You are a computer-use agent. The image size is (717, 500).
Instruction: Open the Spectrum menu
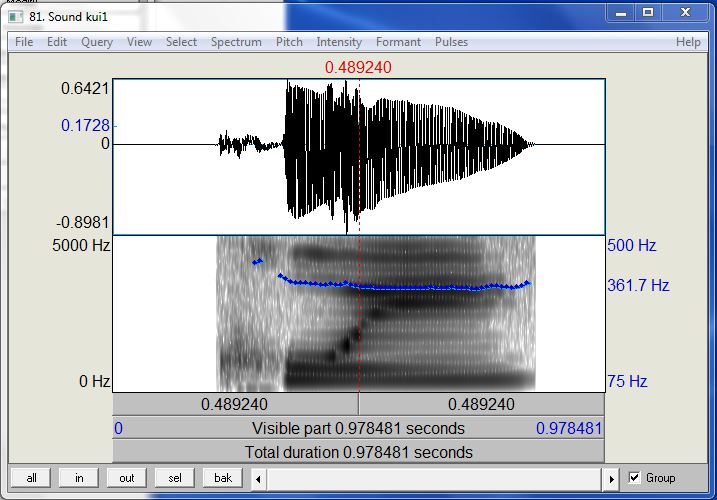point(236,42)
